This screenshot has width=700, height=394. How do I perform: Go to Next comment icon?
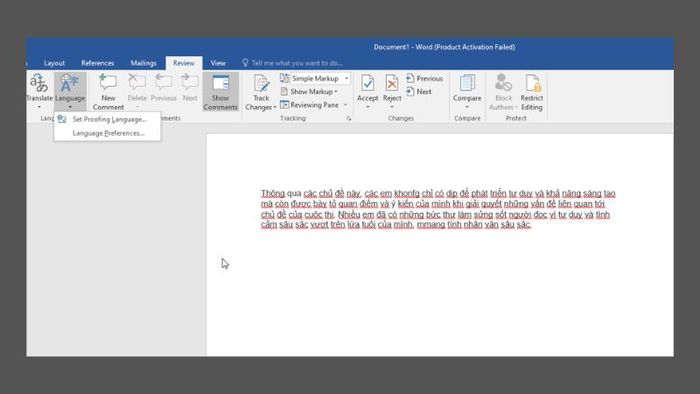click(190, 83)
